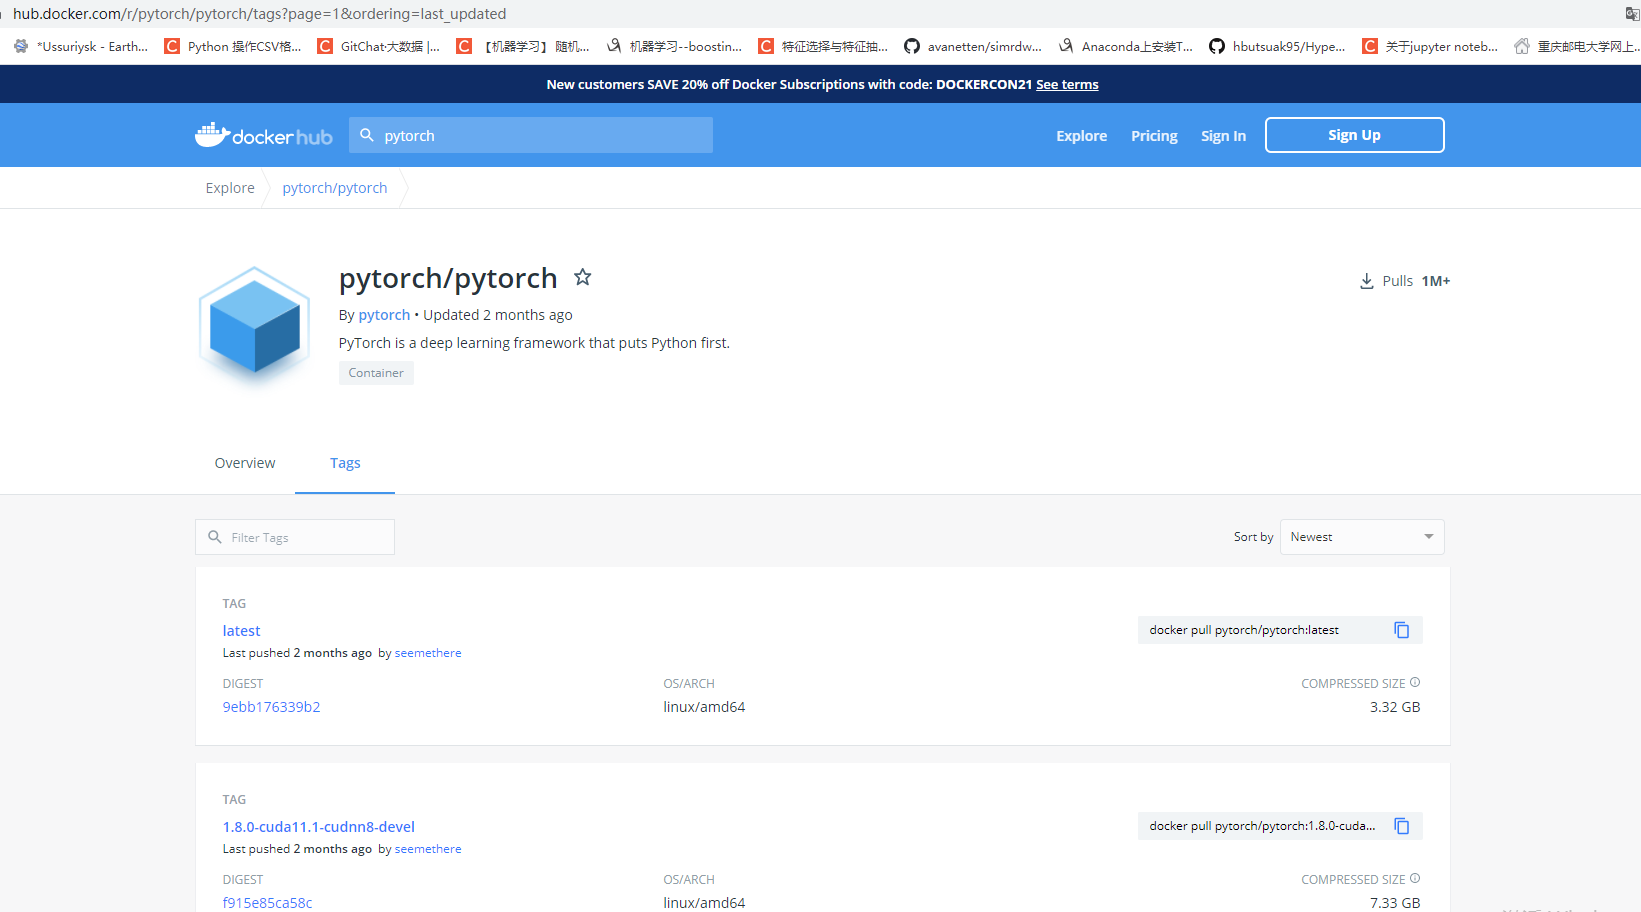The height and width of the screenshot is (912, 1641).
Task: Switch to the Overview tab
Action: pos(244,462)
